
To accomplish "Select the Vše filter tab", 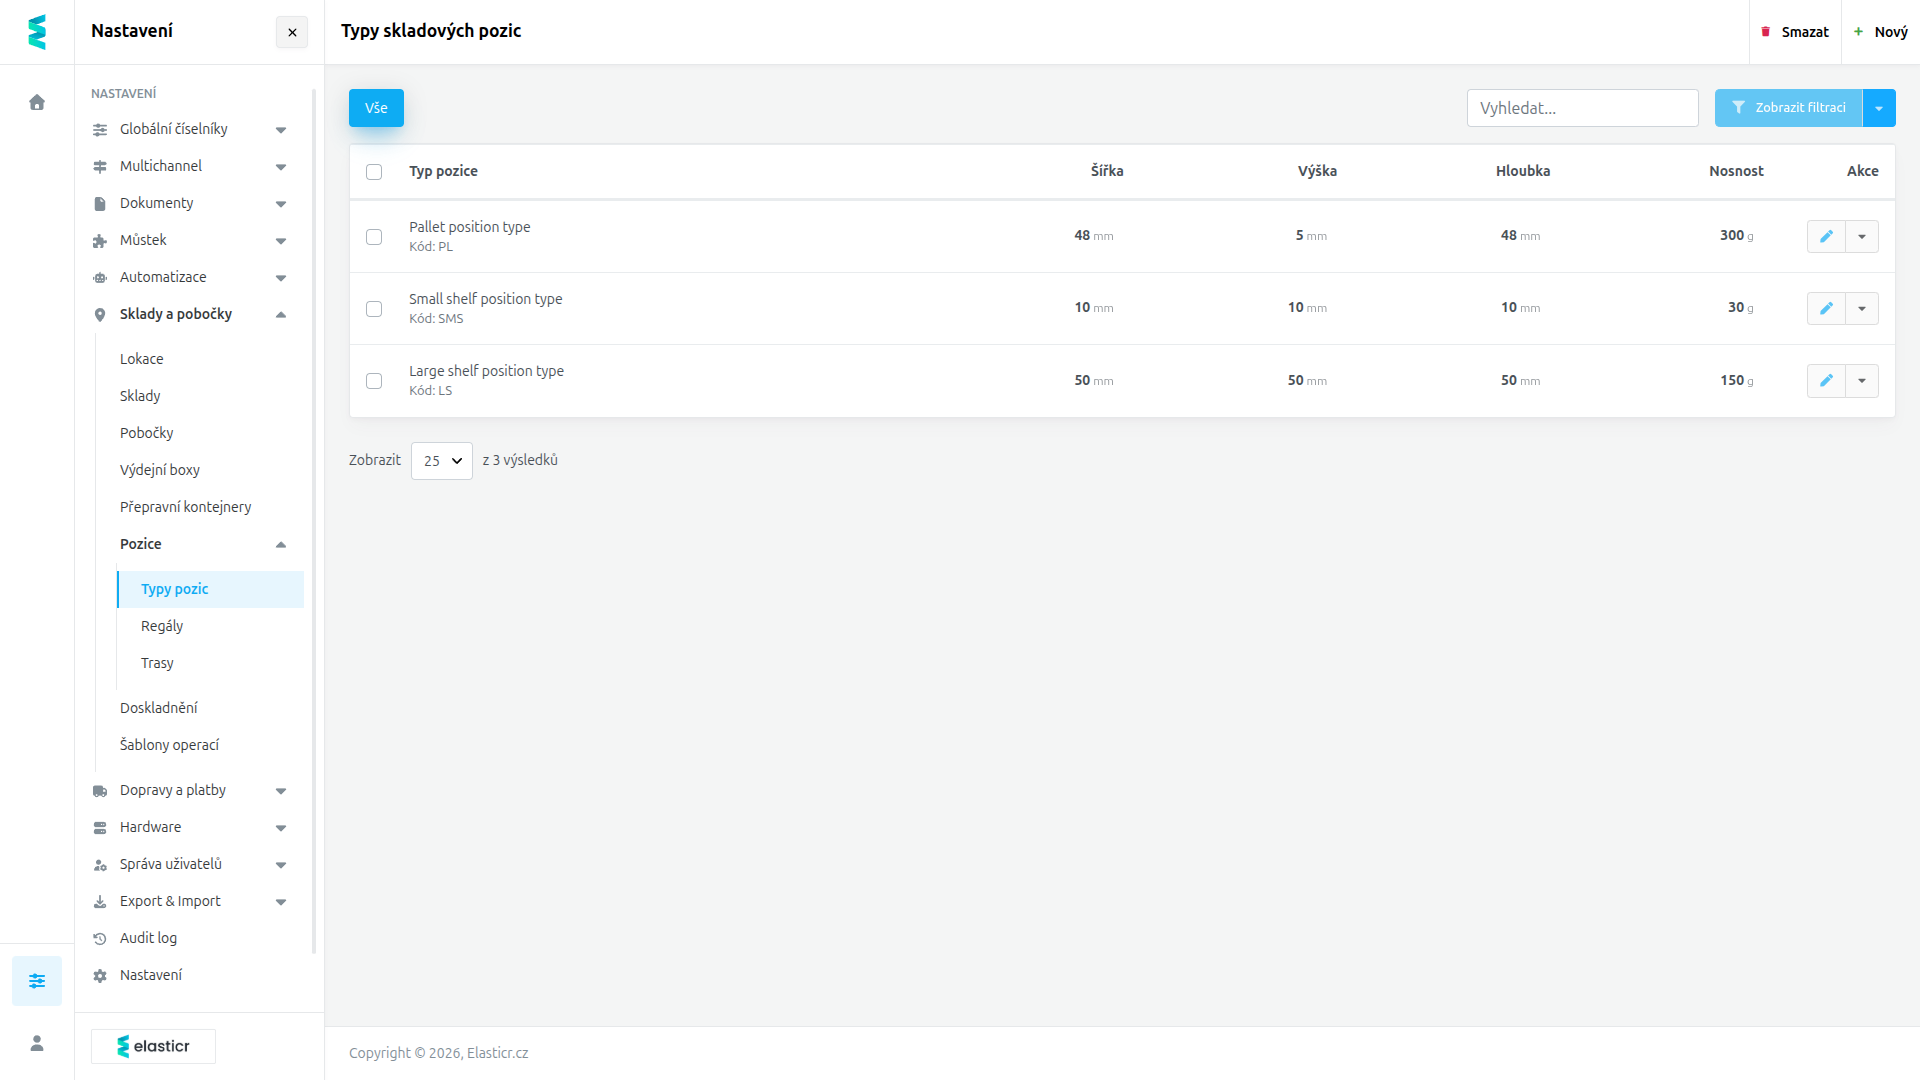I will coord(376,108).
